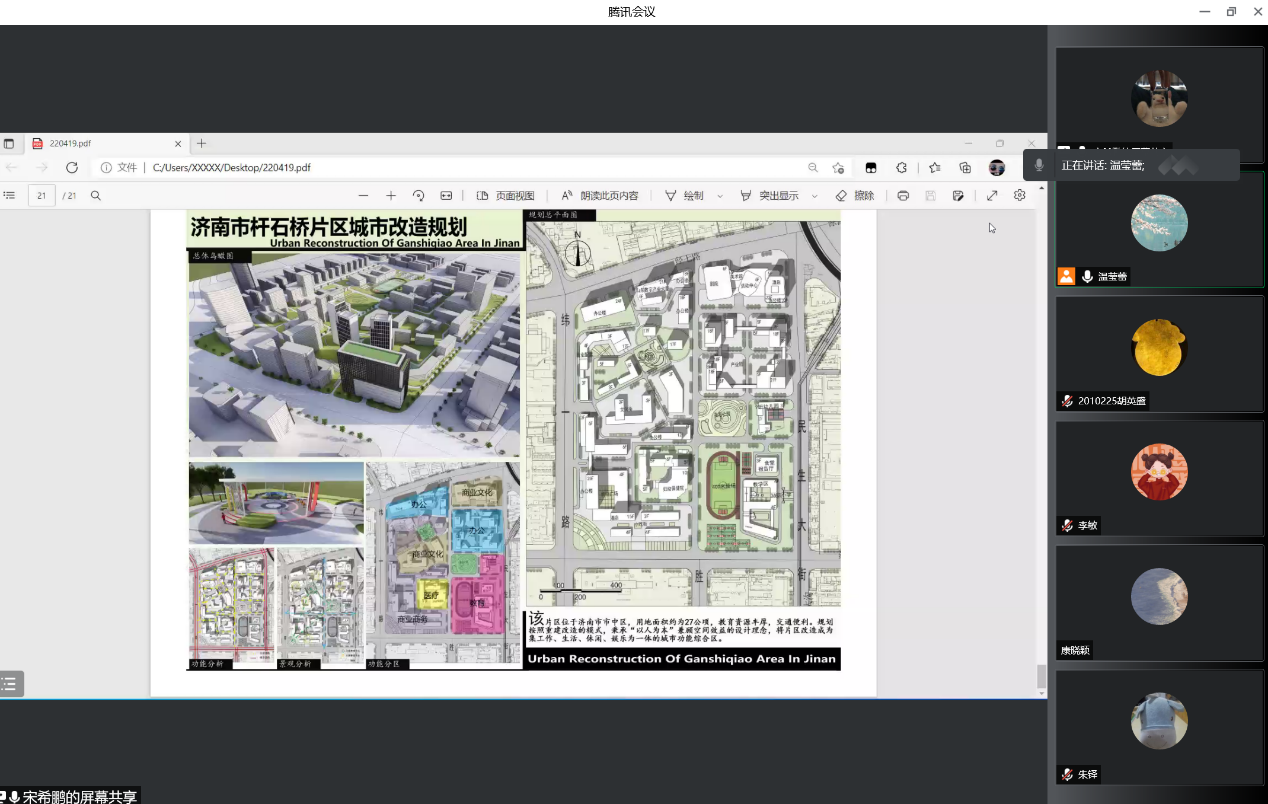Expand the 绘制 draw options dropdown arrow
The image size is (1268, 804).
point(720,197)
